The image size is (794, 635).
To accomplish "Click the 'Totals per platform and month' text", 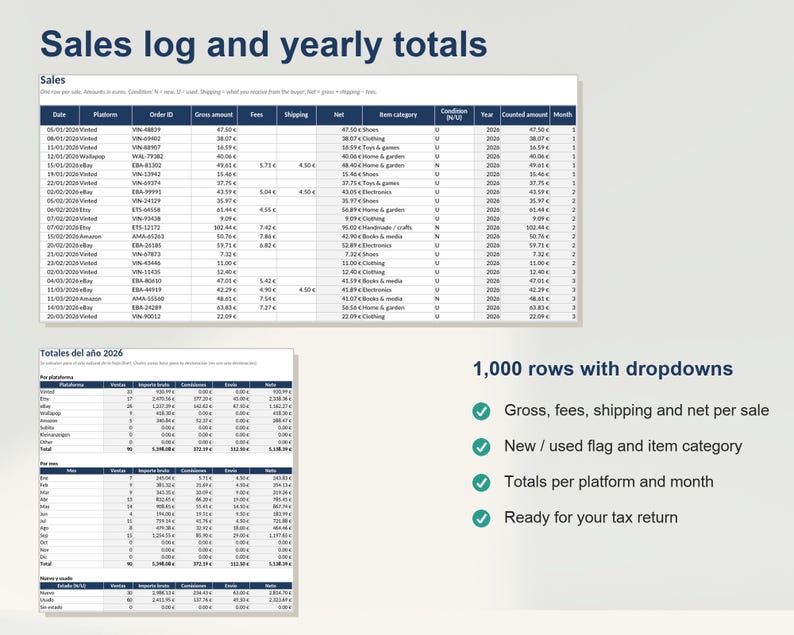I will (x=609, y=482).
